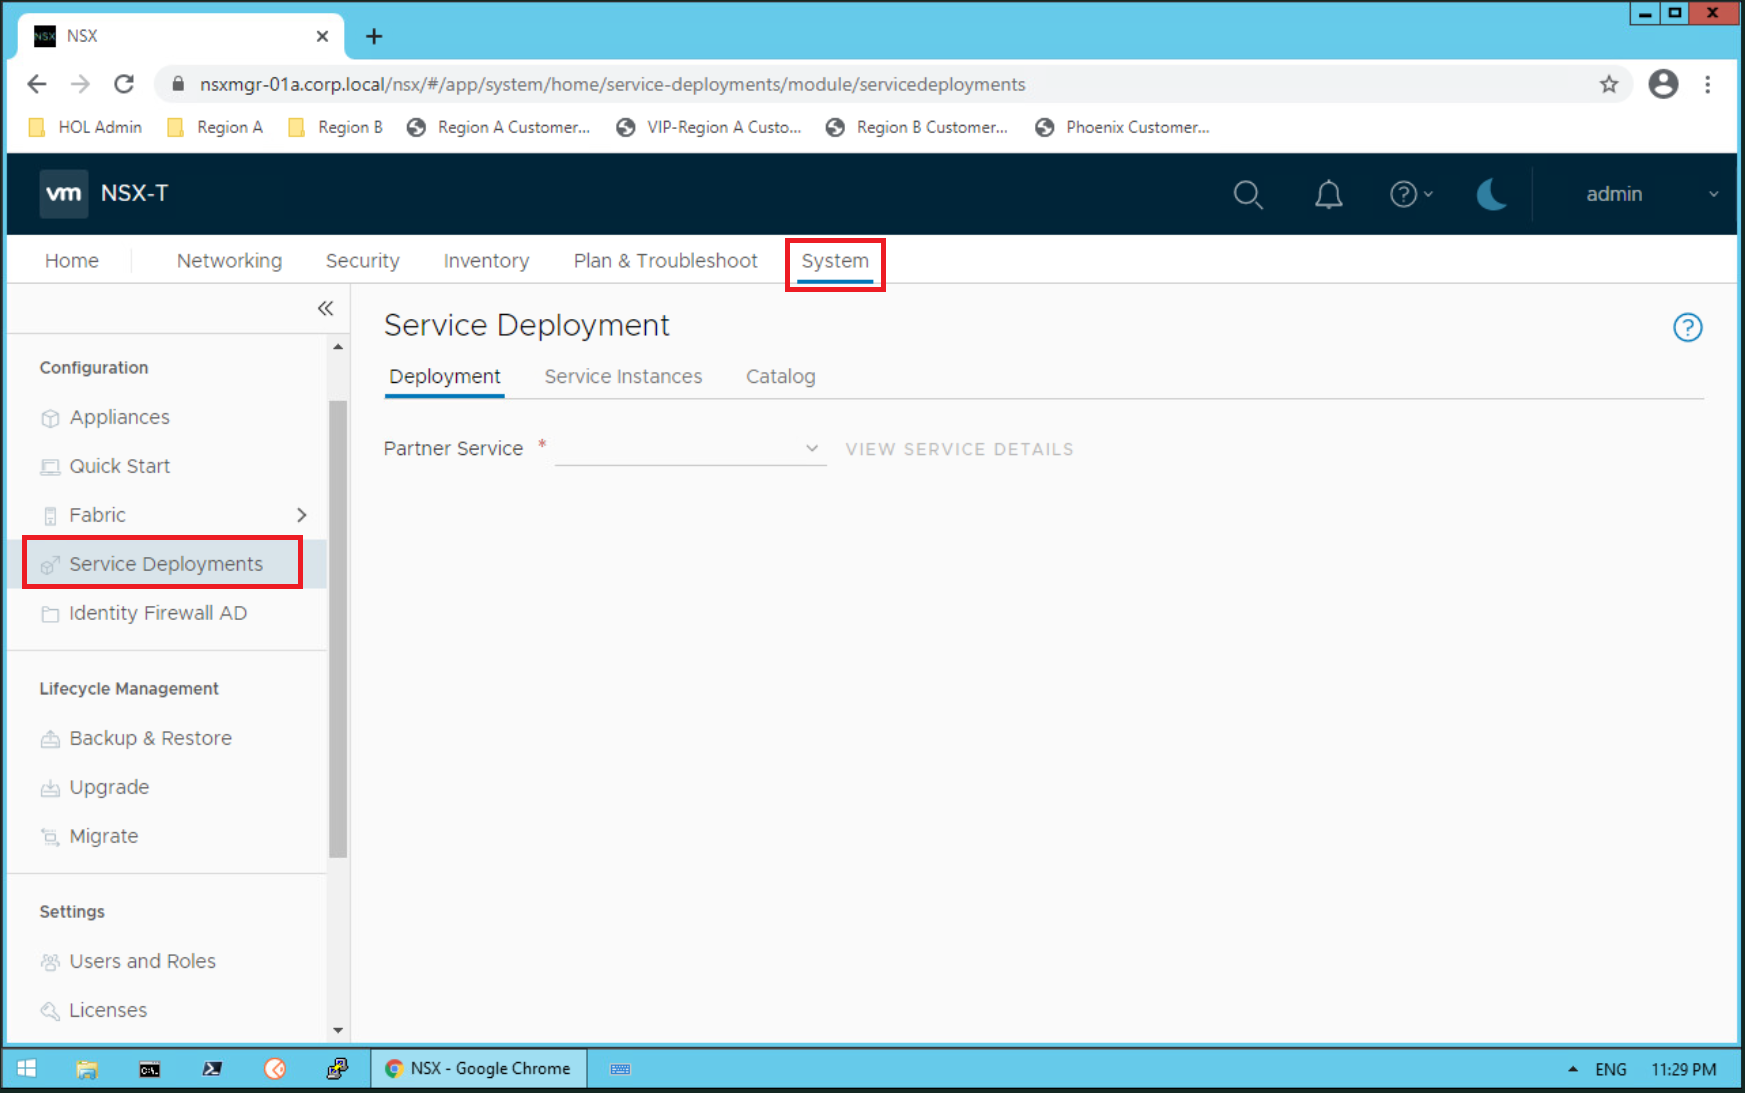The image size is (1745, 1093).
Task: Open Region A Customer bookmark
Action: tap(499, 127)
